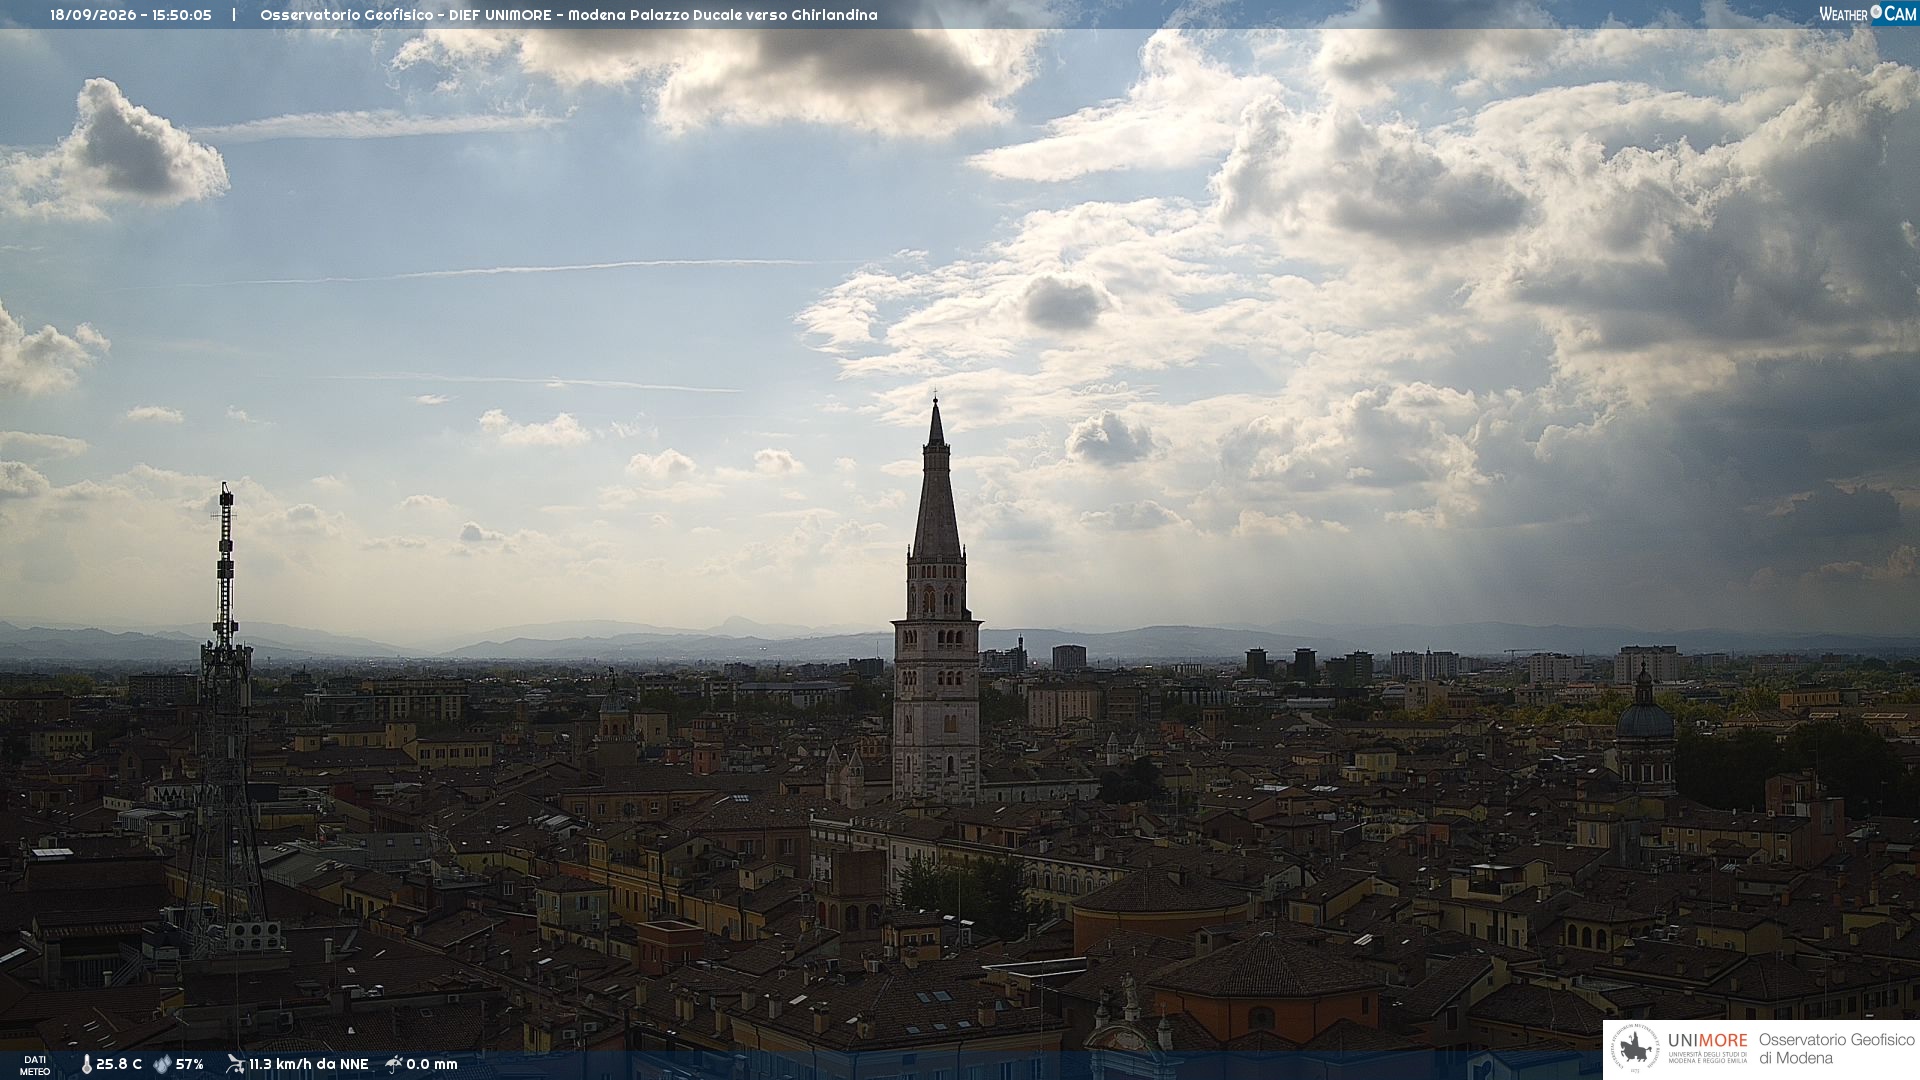Click the 0.0 mm precipitation value
Viewport: 1920px width, 1080px height.
click(x=432, y=1065)
